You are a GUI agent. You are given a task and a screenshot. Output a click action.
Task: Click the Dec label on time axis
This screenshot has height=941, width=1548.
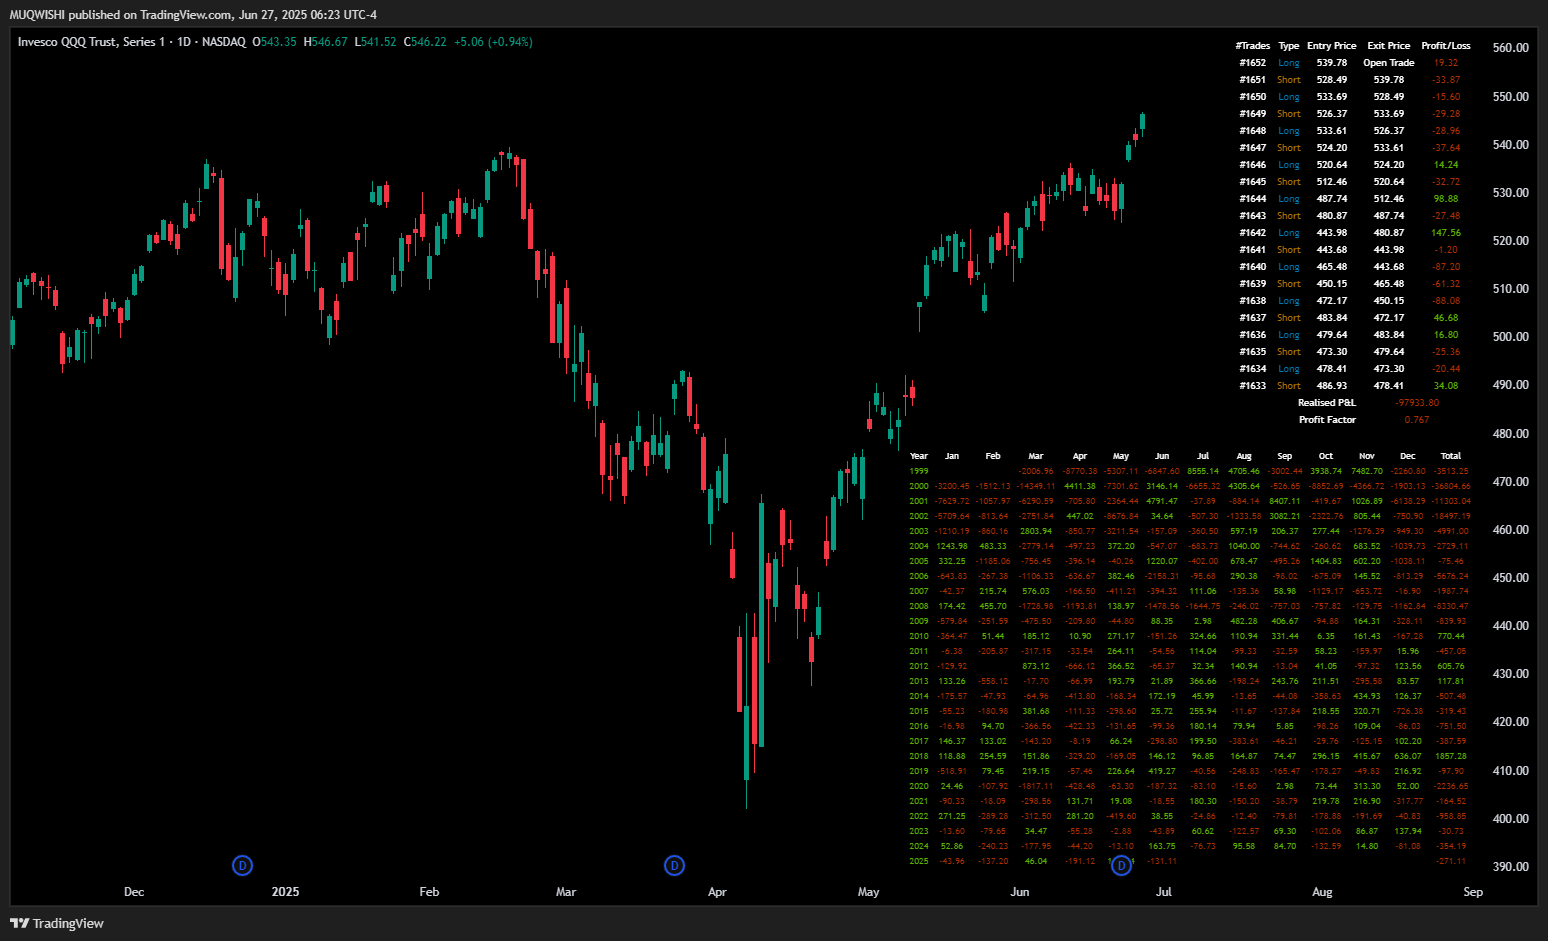[134, 892]
